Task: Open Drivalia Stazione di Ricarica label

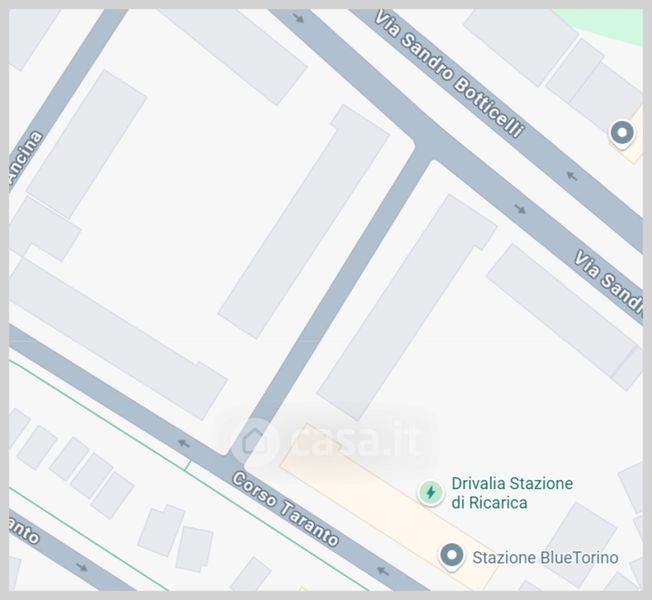Action: coord(512,493)
